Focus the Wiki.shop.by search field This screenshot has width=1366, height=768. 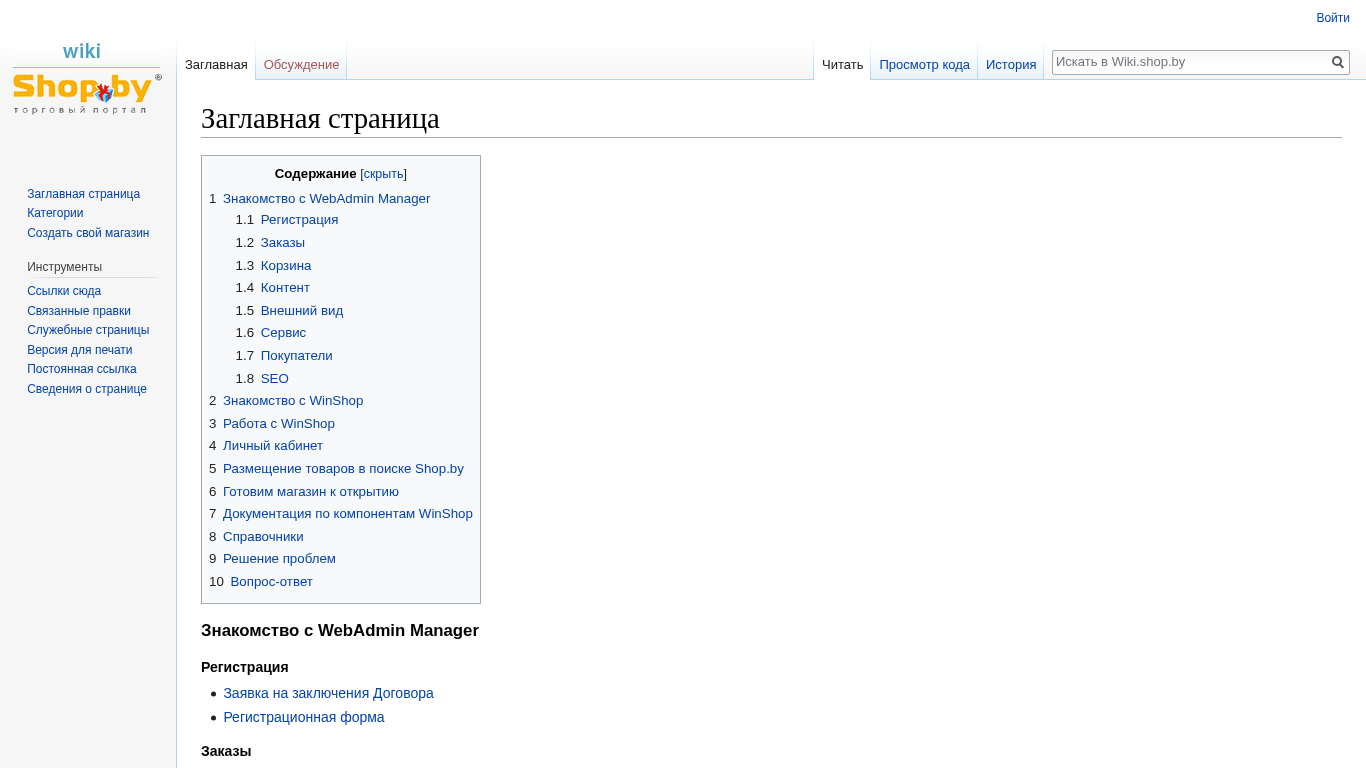tap(1190, 62)
